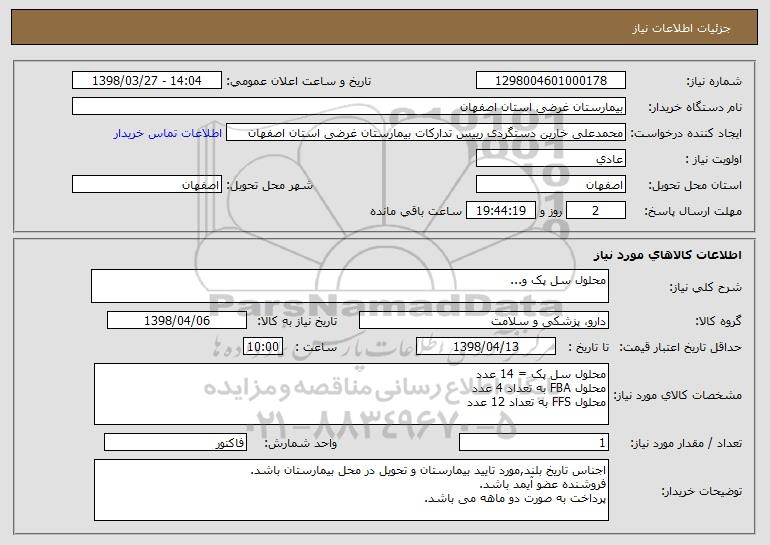
Task: Click the شهر محل تحویل field
Action: pyautogui.click(x=147, y=184)
